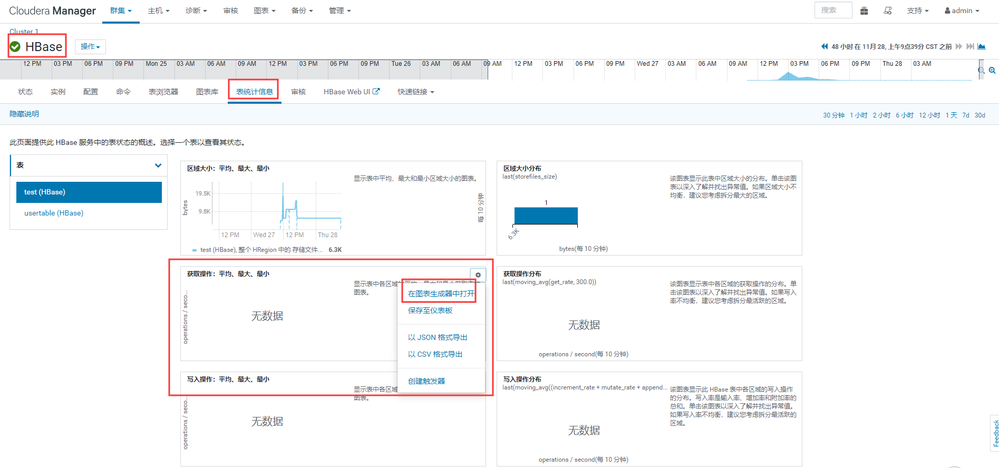Toggle the time range area-chart icon
Image resolution: width=999 pixels, height=468 pixels.
pyautogui.click(x=982, y=46)
